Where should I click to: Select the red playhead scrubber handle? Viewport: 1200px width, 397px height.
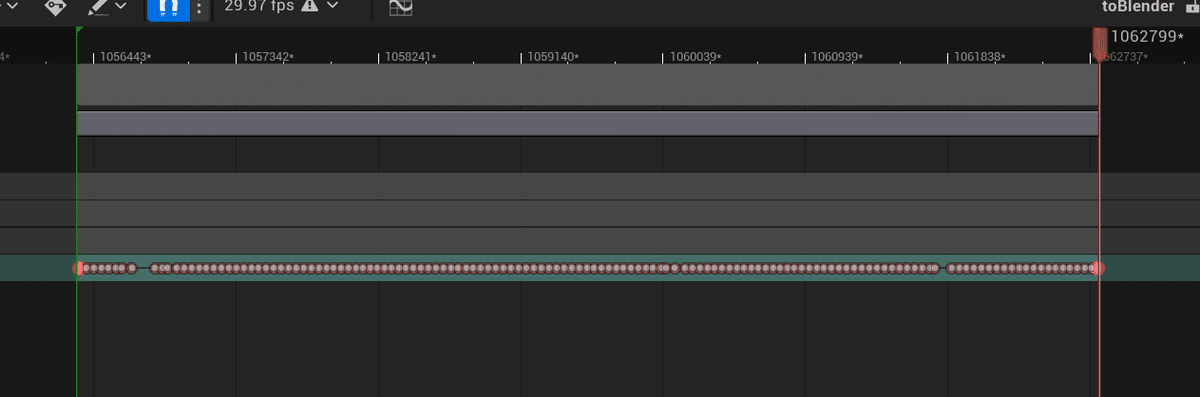1099,45
